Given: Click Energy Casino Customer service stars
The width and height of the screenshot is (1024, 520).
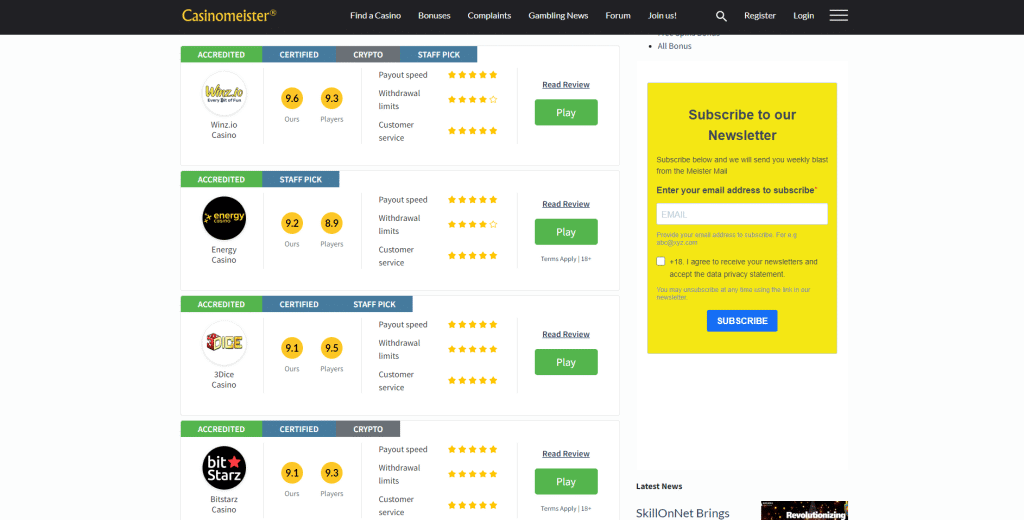Looking at the screenshot, I should click(x=472, y=255).
